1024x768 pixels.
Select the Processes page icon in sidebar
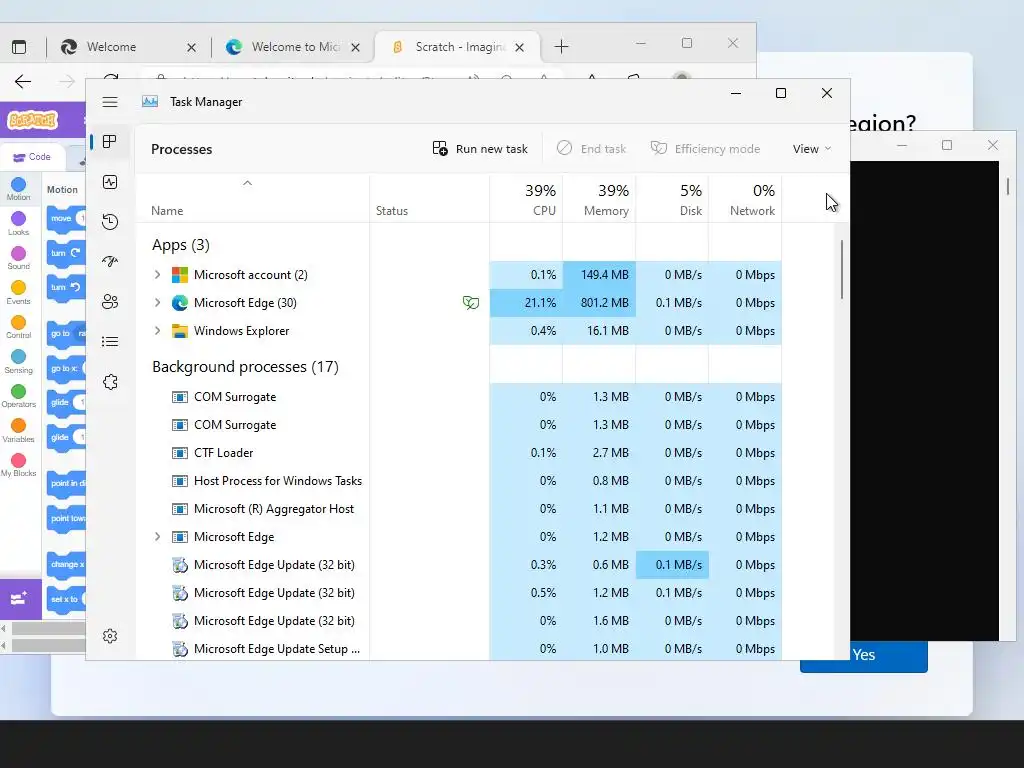coord(110,142)
